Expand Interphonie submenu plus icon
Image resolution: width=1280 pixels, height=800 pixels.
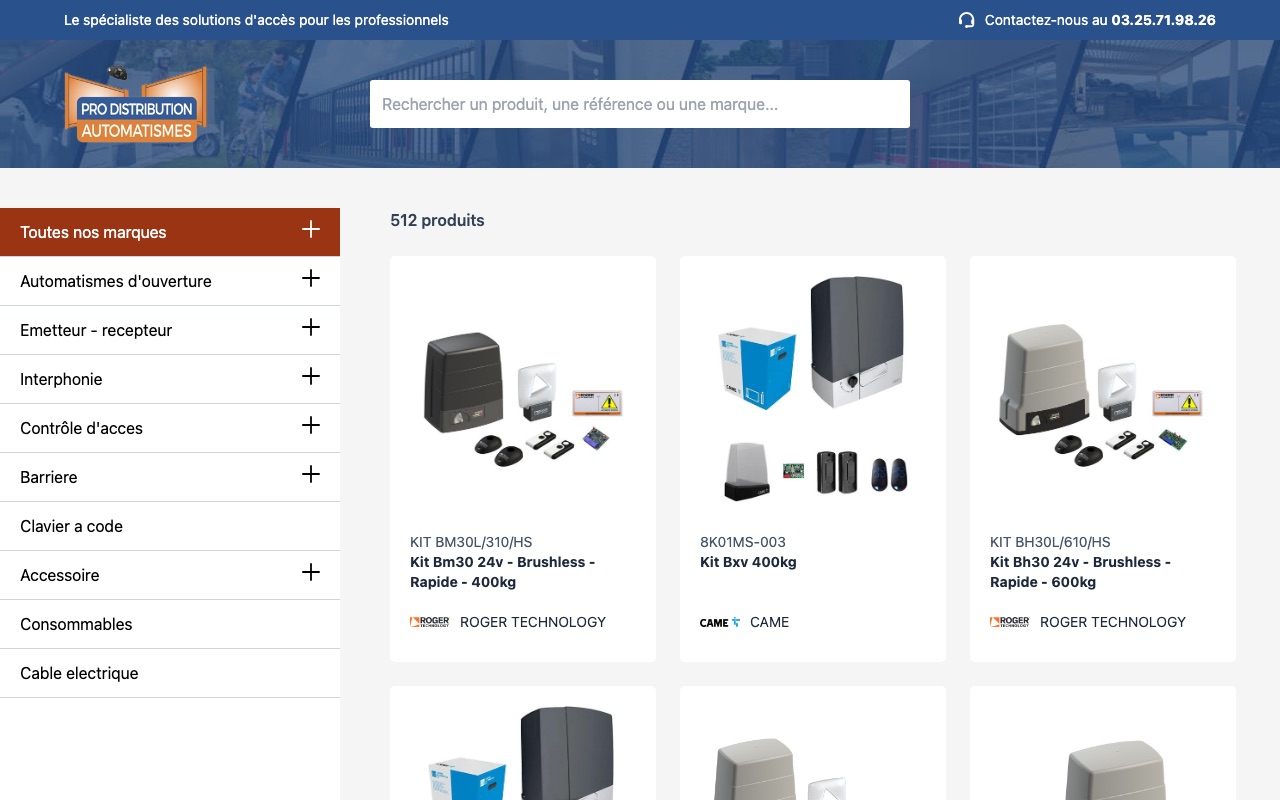[311, 376]
